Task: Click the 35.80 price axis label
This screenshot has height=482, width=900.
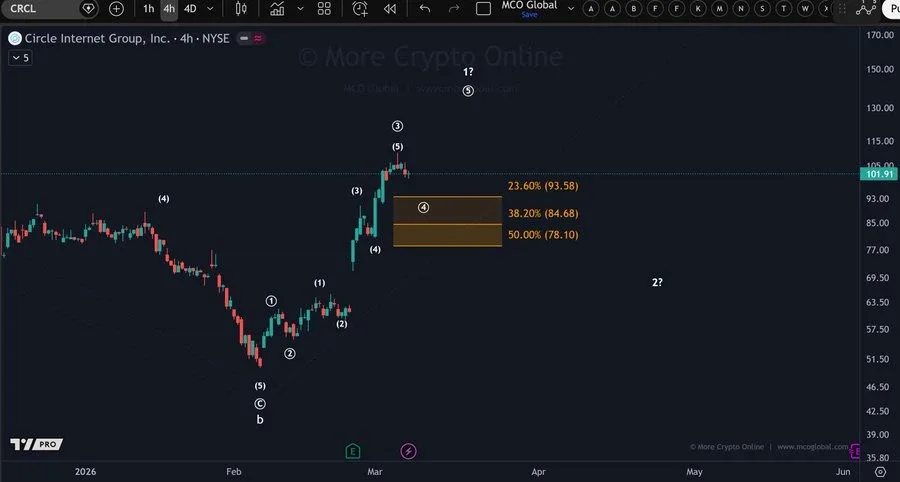Action: [x=880, y=458]
